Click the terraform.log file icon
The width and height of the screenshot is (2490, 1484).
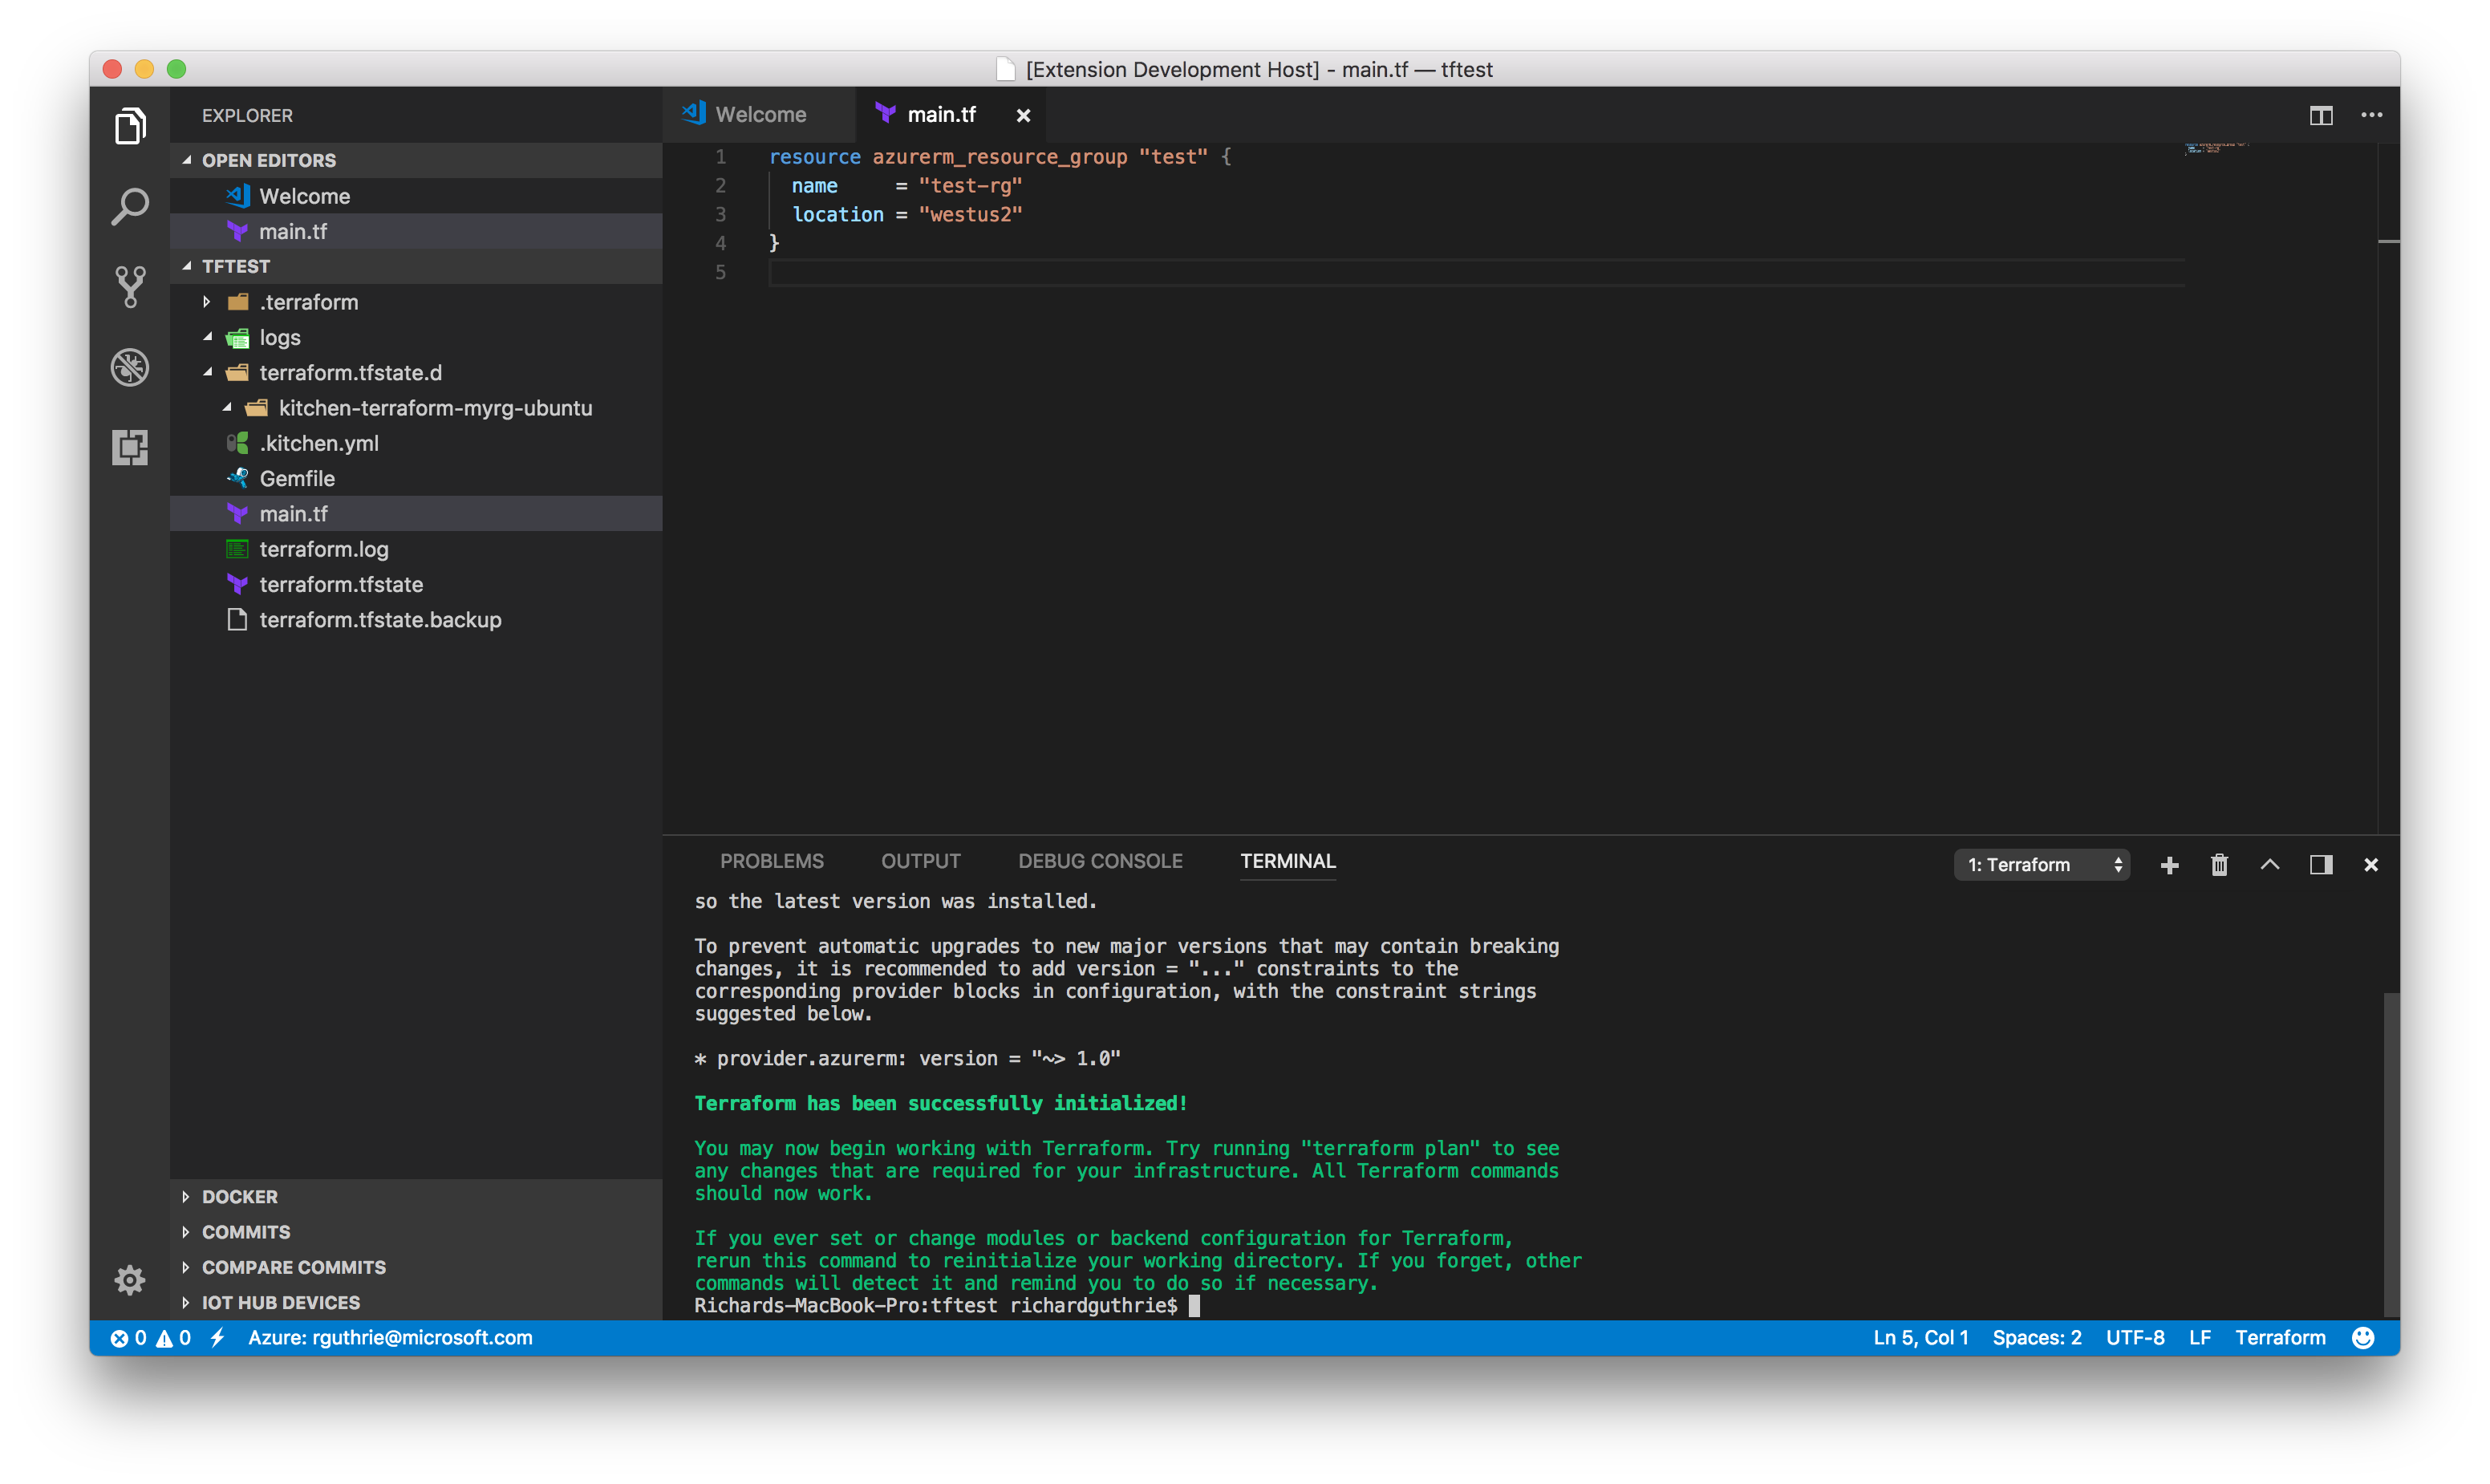coord(237,549)
